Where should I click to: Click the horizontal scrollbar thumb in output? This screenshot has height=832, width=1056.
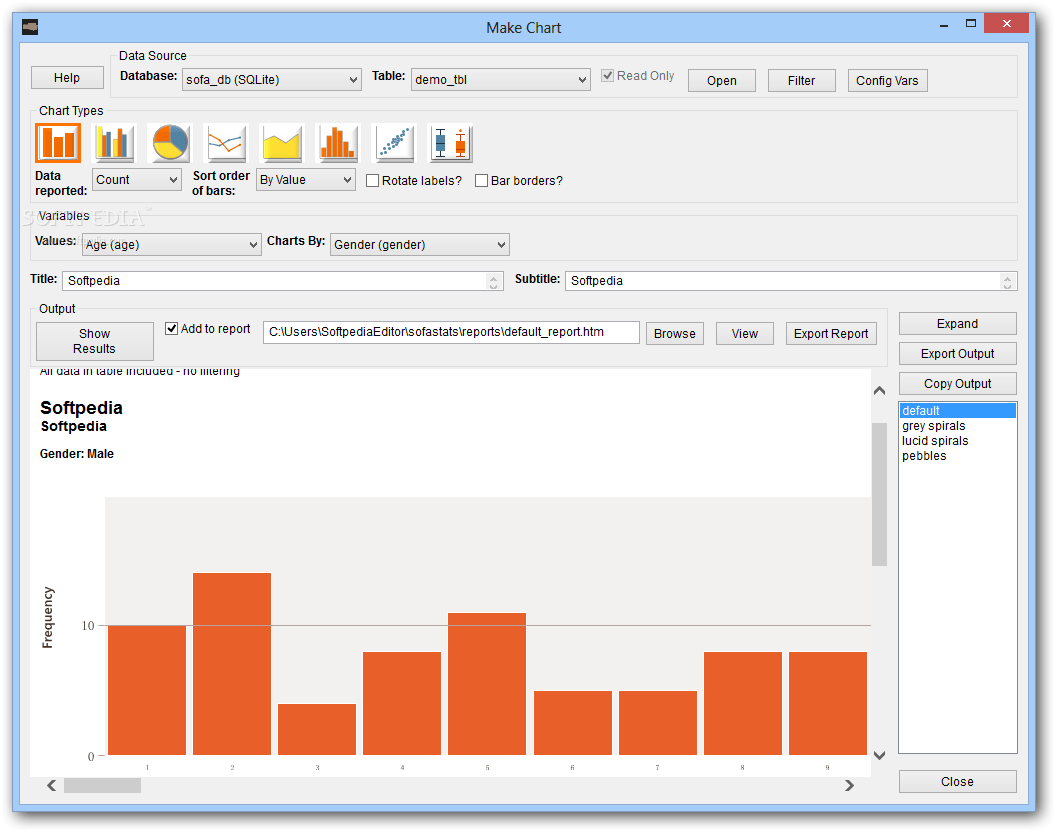pyautogui.click(x=102, y=786)
